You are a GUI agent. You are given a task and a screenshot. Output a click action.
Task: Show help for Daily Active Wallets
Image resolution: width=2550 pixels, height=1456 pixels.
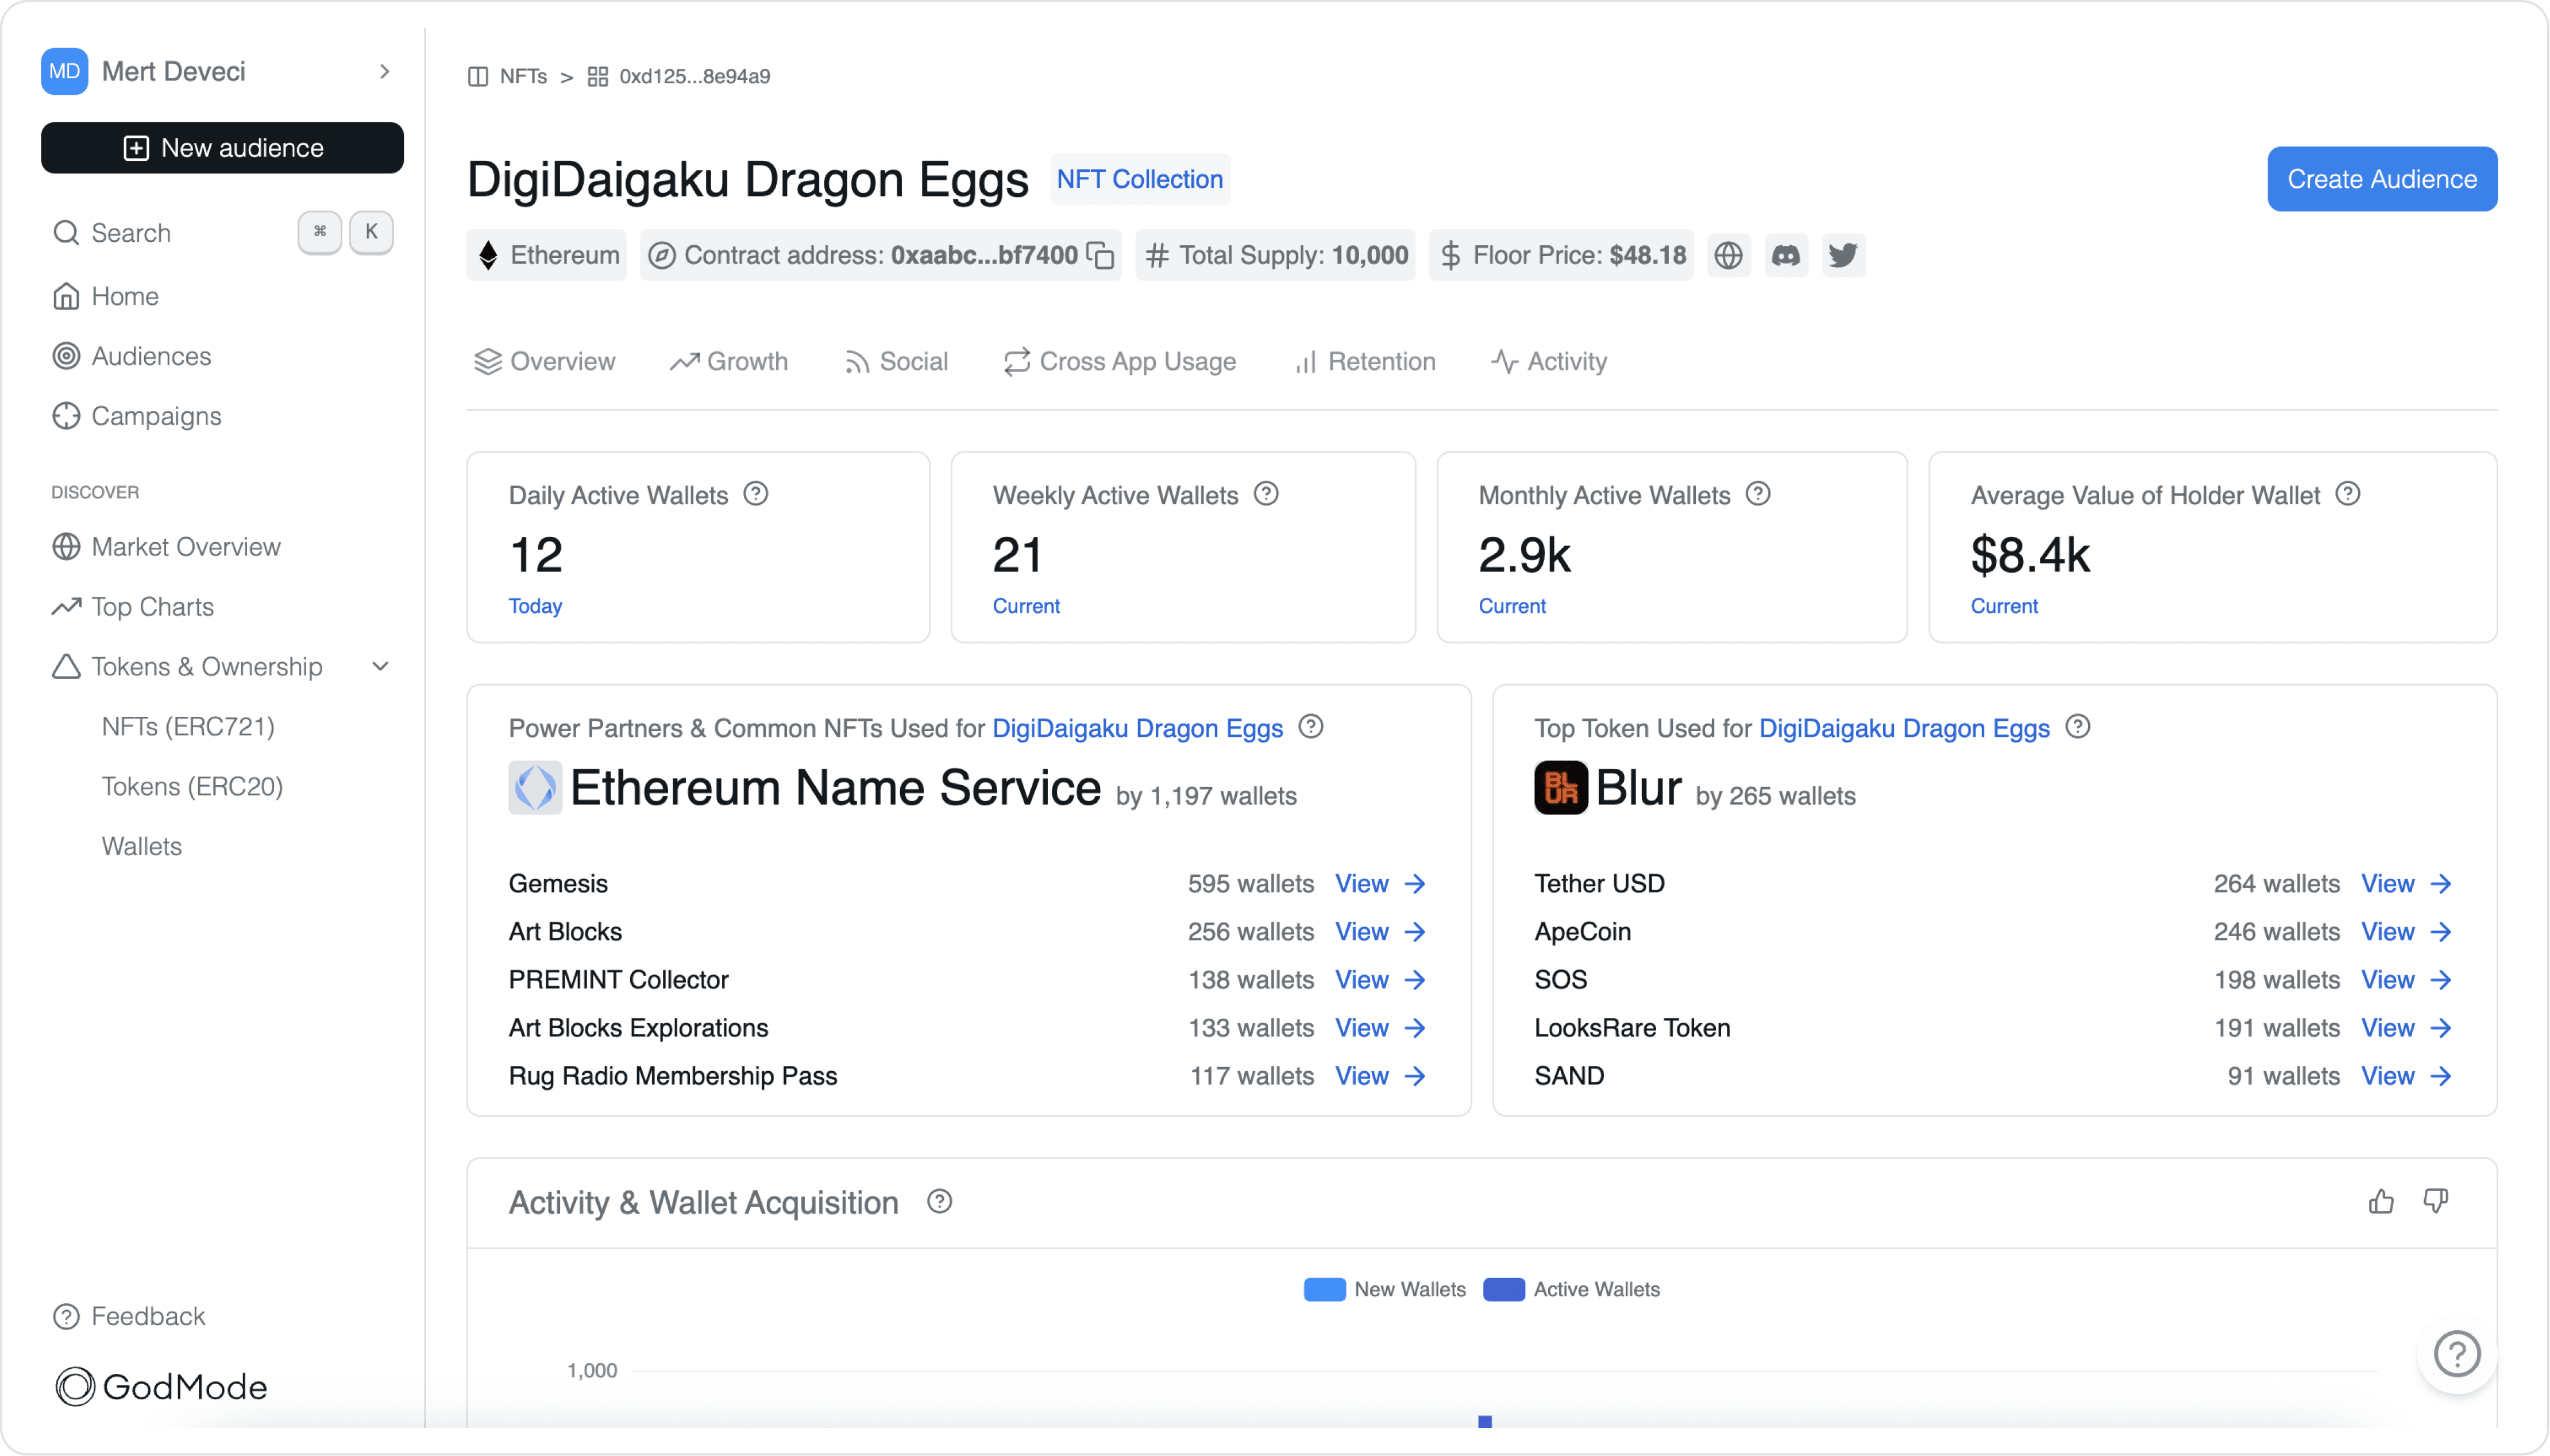tap(756, 494)
